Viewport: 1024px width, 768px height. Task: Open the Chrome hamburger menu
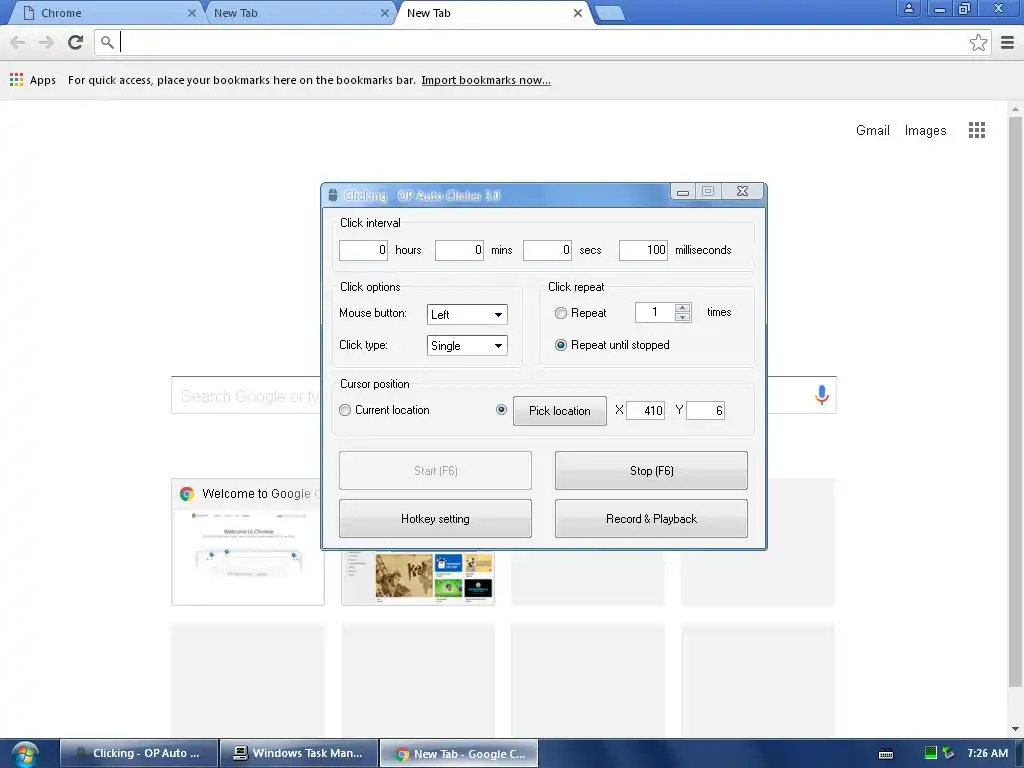(1008, 42)
